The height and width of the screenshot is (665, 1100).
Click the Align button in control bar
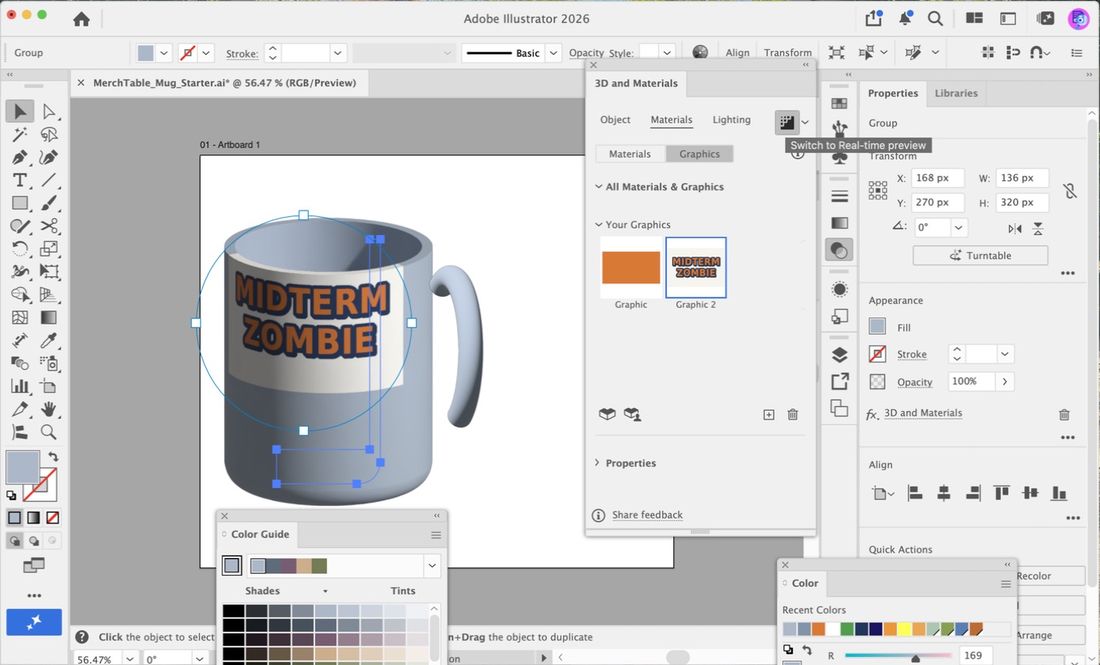click(x=737, y=53)
